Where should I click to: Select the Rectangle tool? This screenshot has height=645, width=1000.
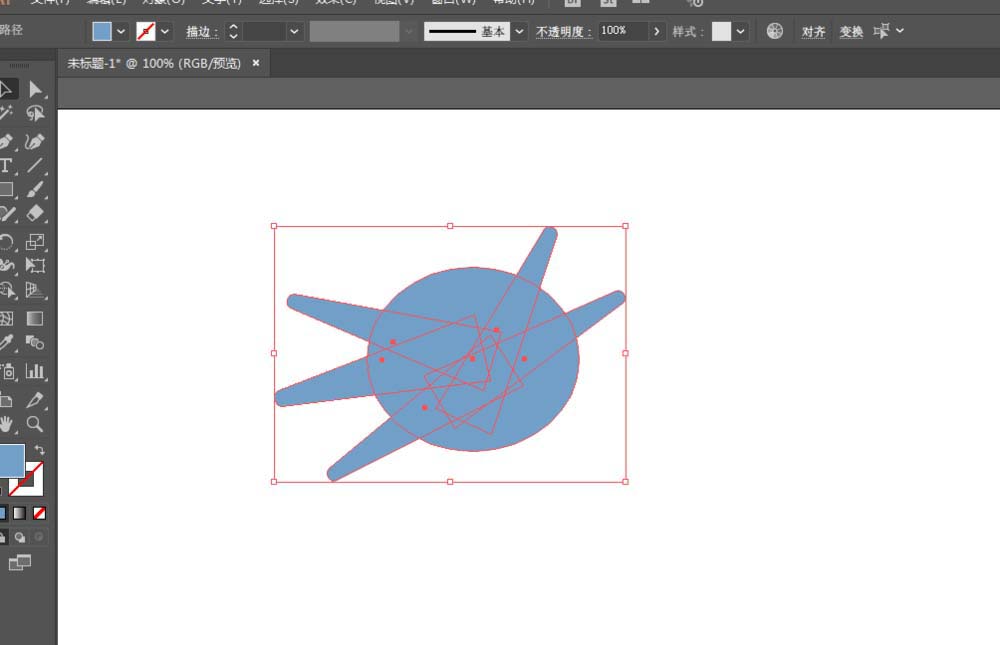click(6, 189)
